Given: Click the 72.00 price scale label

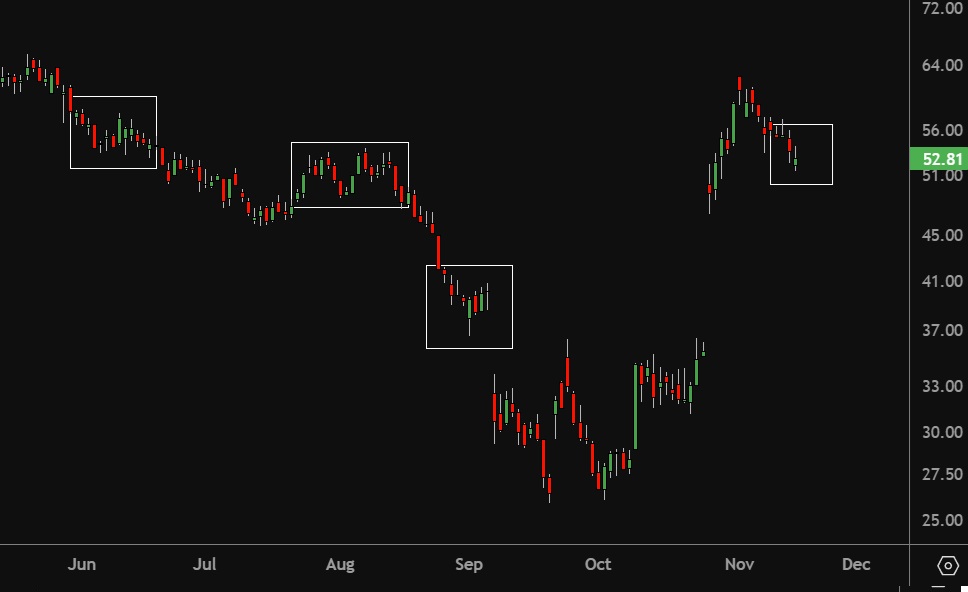Looking at the screenshot, I should (x=943, y=8).
